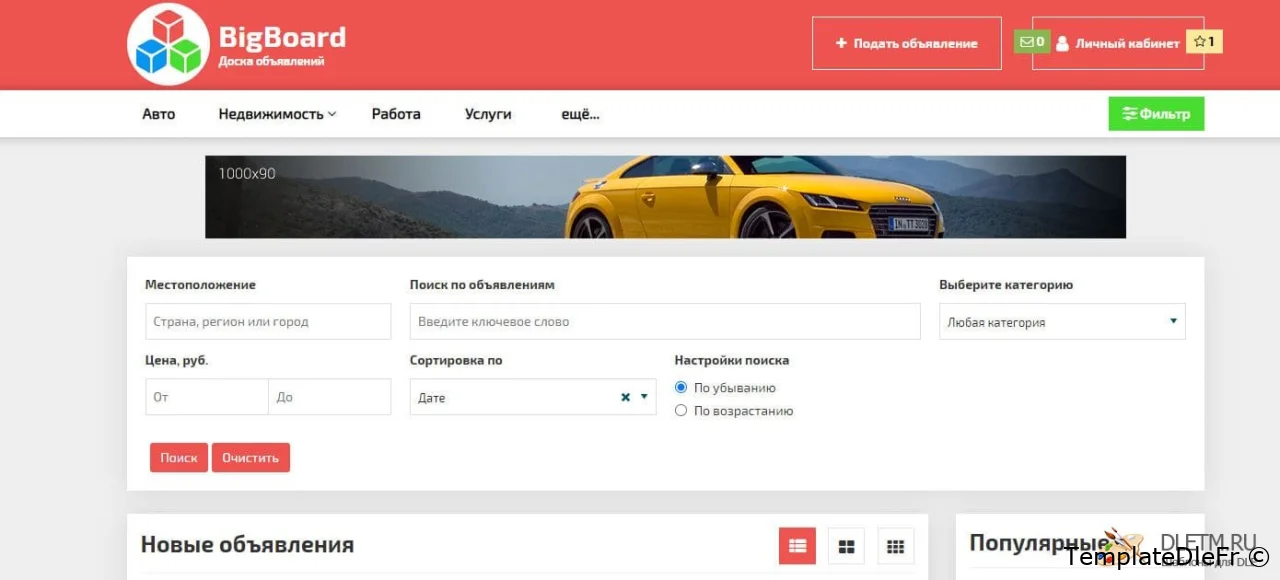Open Любая категория dropdown

click(x=1061, y=322)
